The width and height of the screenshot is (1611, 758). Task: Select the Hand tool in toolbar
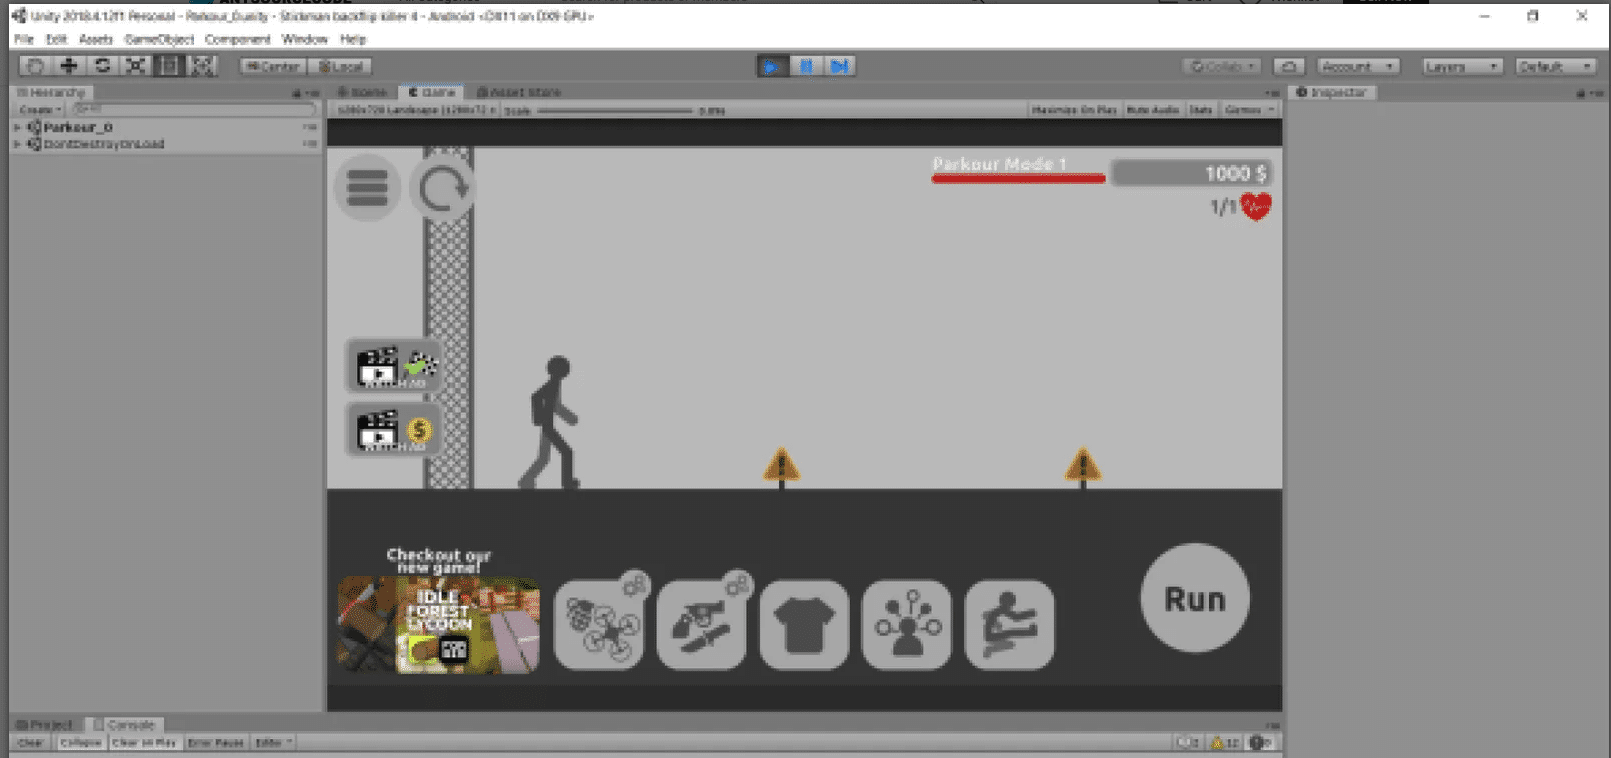(35, 66)
